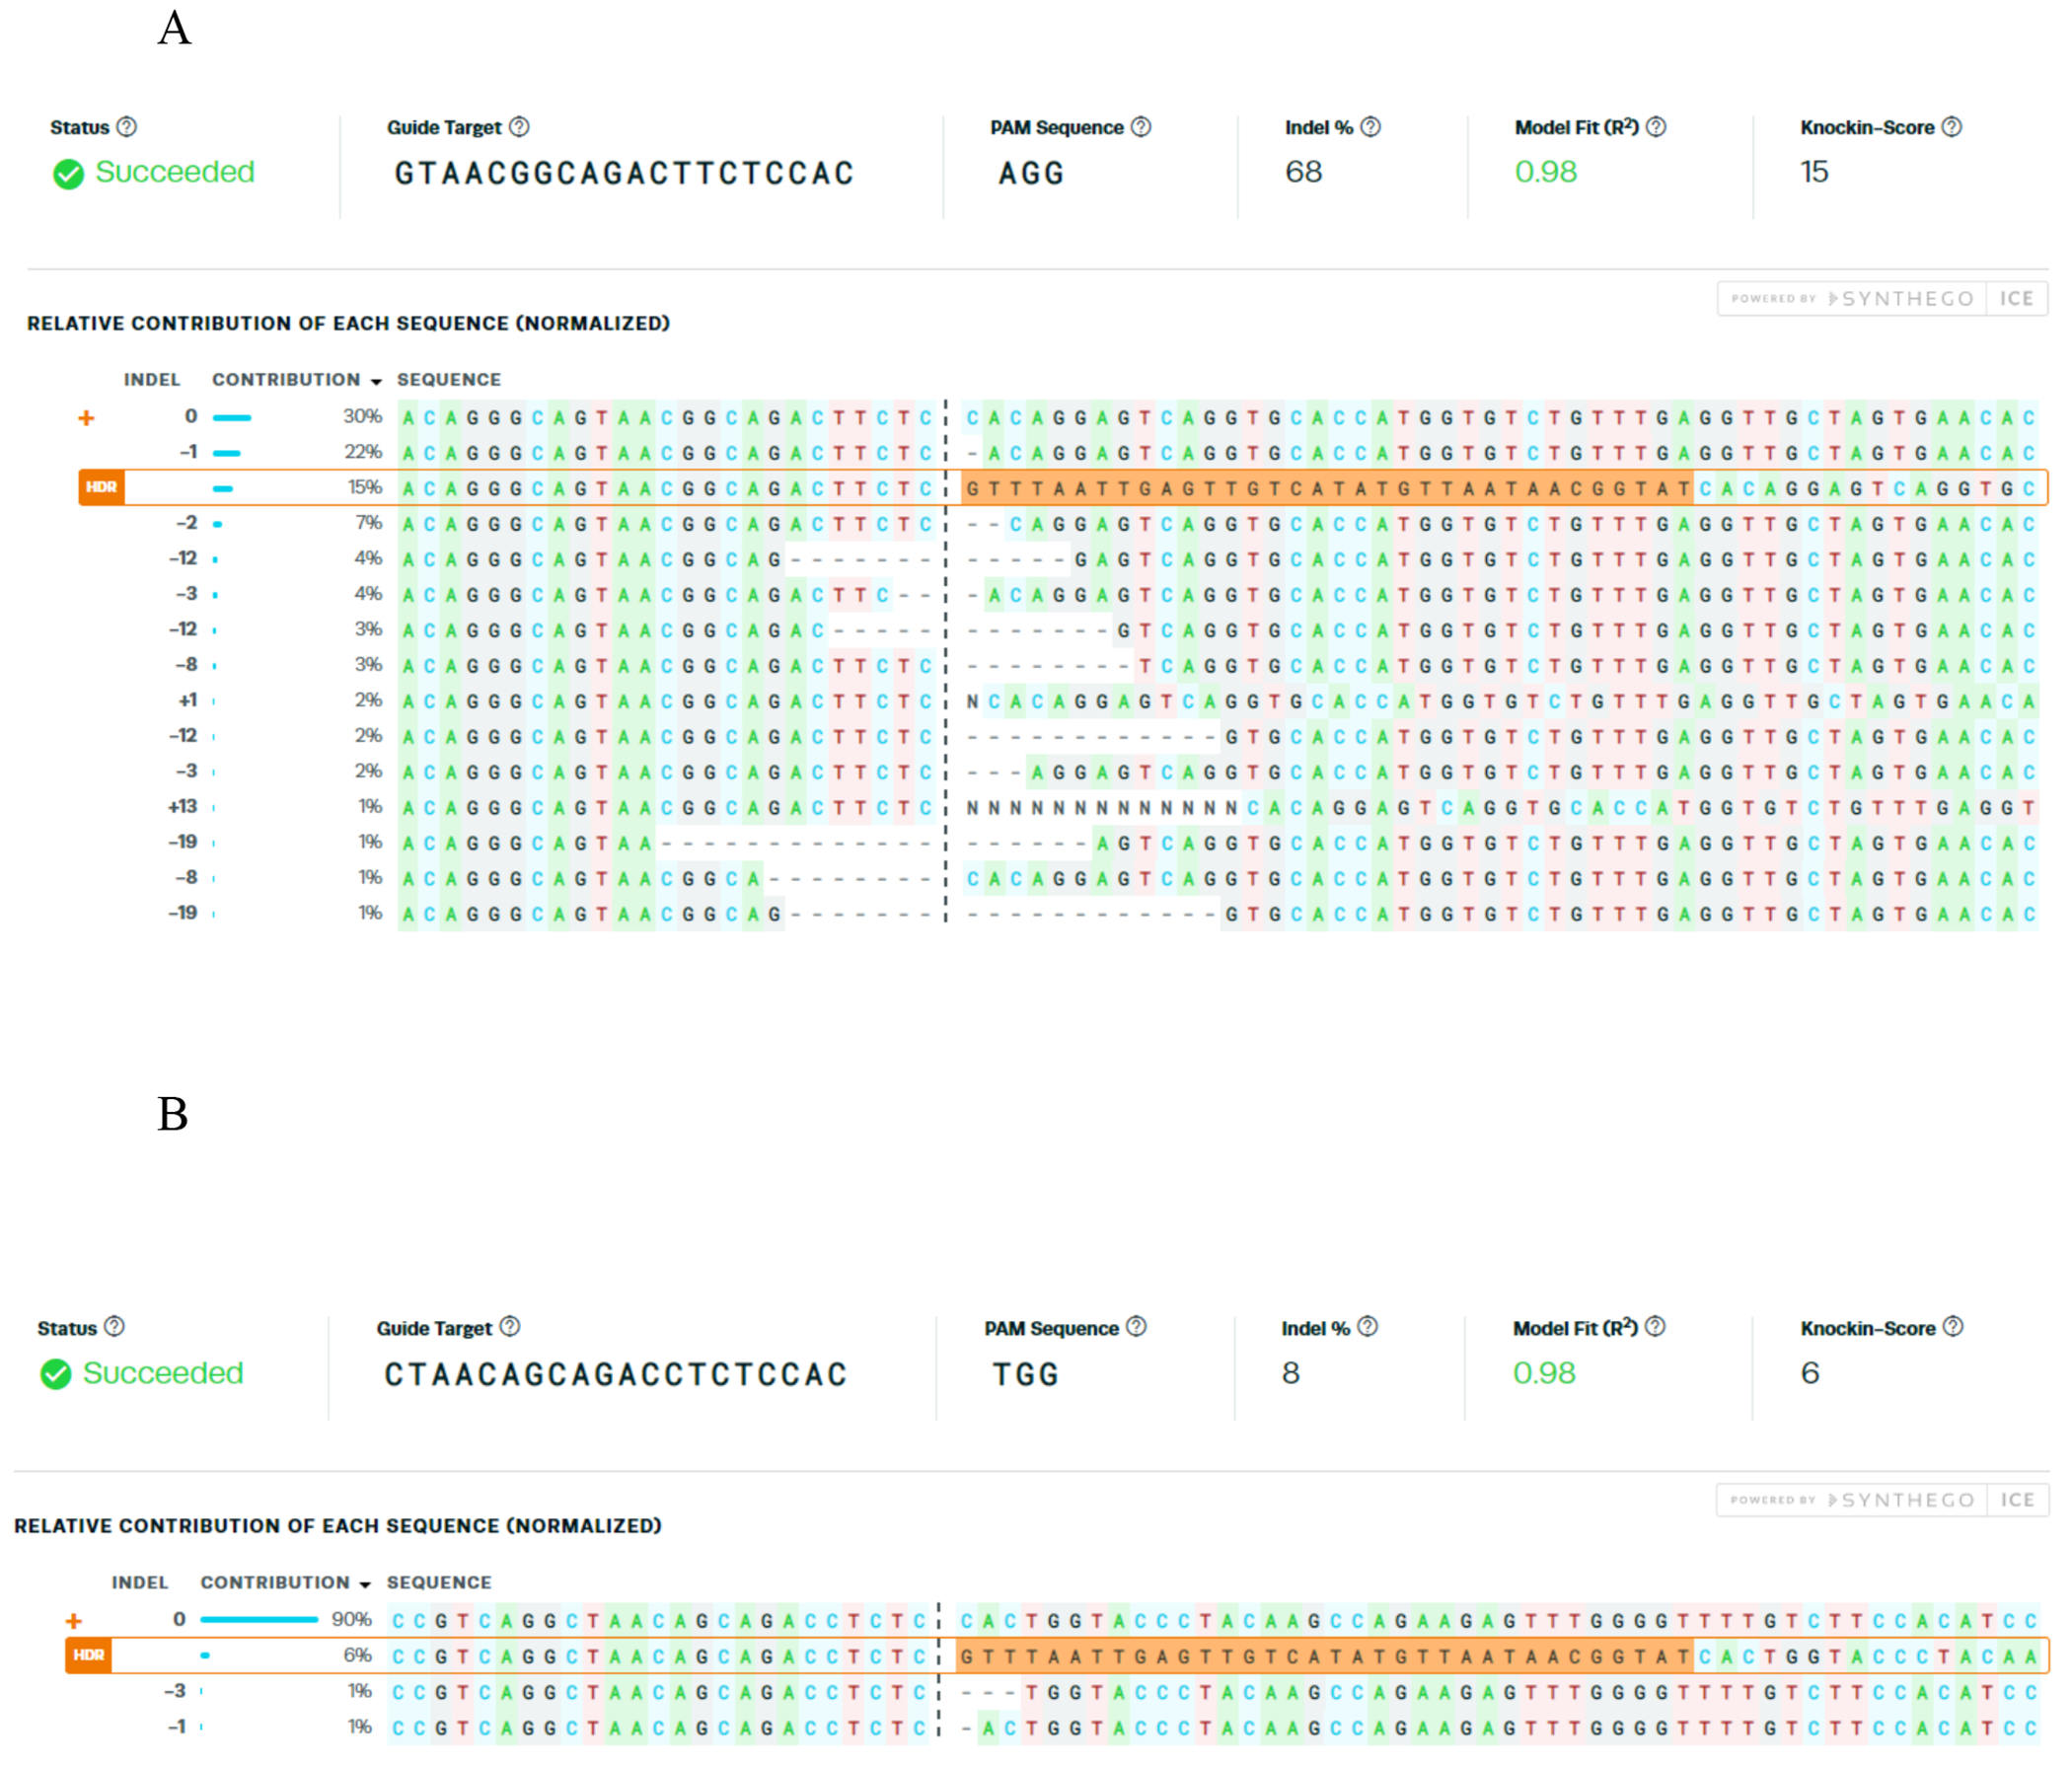Click guide target CTAACAGCAGACCTCTCCAC

pyautogui.click(x=616, y=1375)
